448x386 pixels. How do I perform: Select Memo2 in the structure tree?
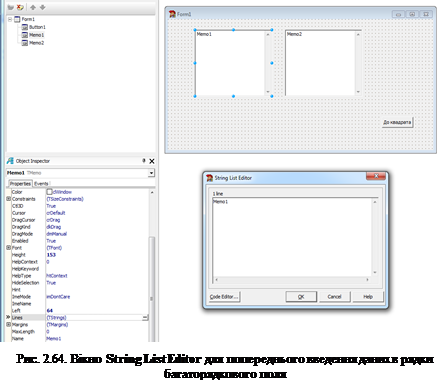[36, 43]
